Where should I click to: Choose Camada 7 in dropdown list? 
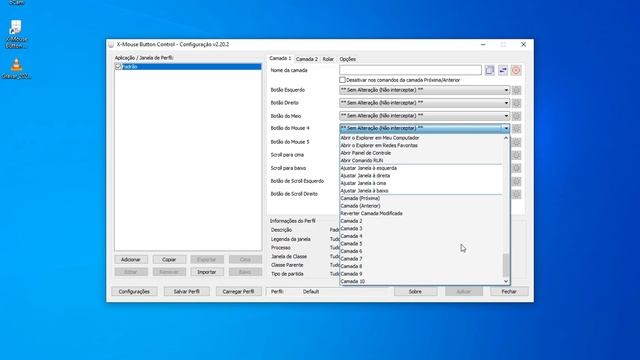coord(421,259)
